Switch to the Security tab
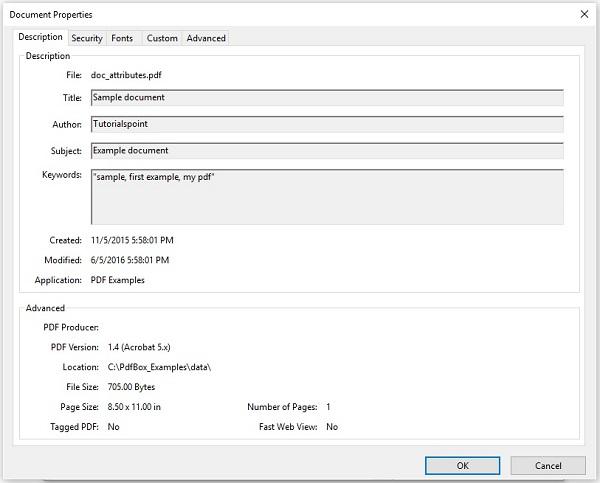 [87, 38]
